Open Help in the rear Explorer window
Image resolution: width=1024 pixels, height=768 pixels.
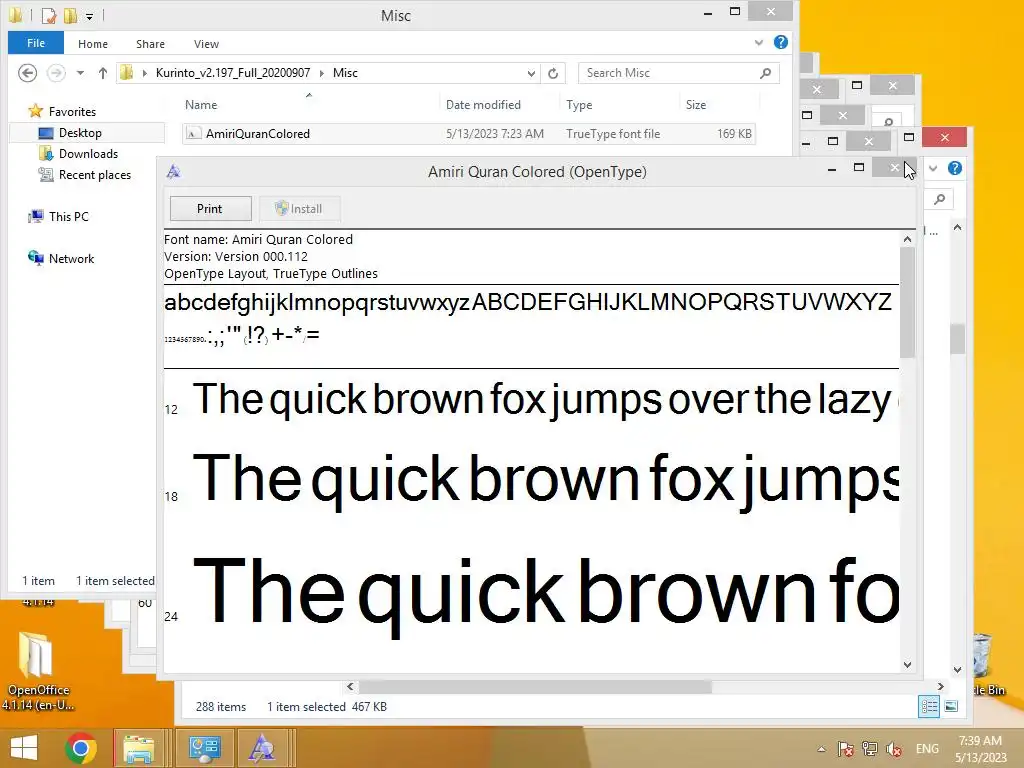955,168
